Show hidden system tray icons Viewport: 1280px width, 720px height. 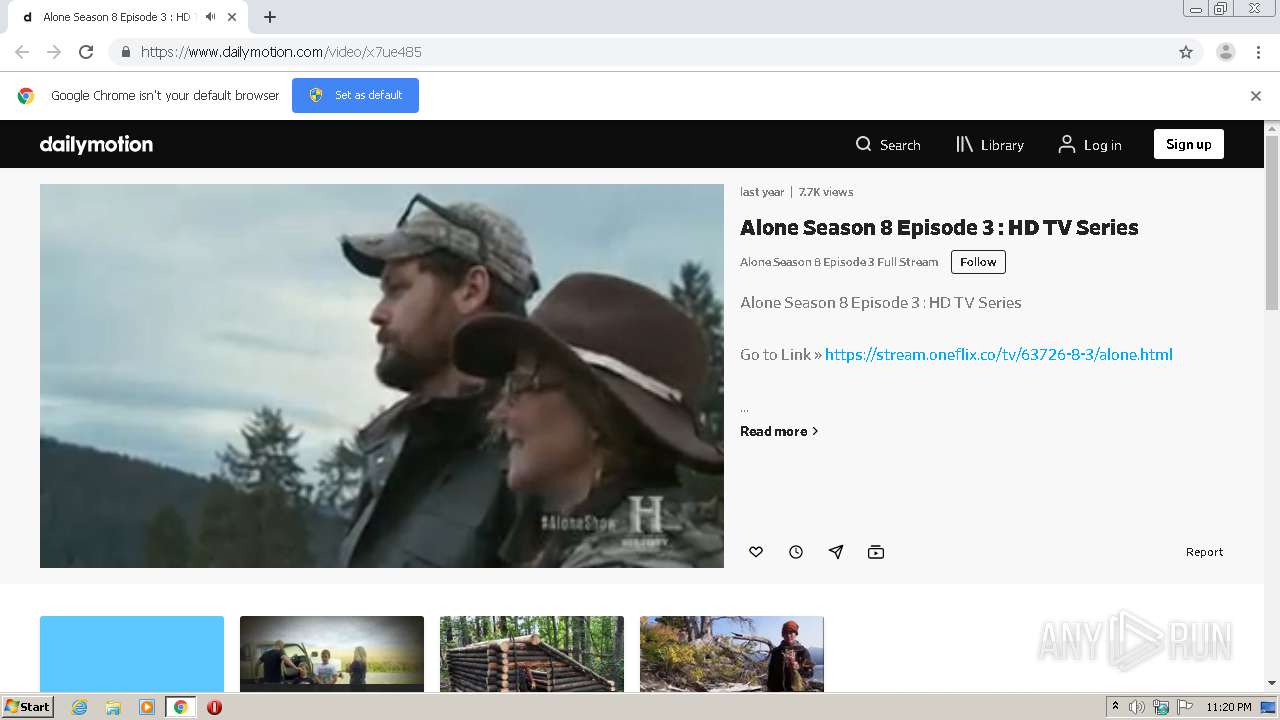[1115, 707]
